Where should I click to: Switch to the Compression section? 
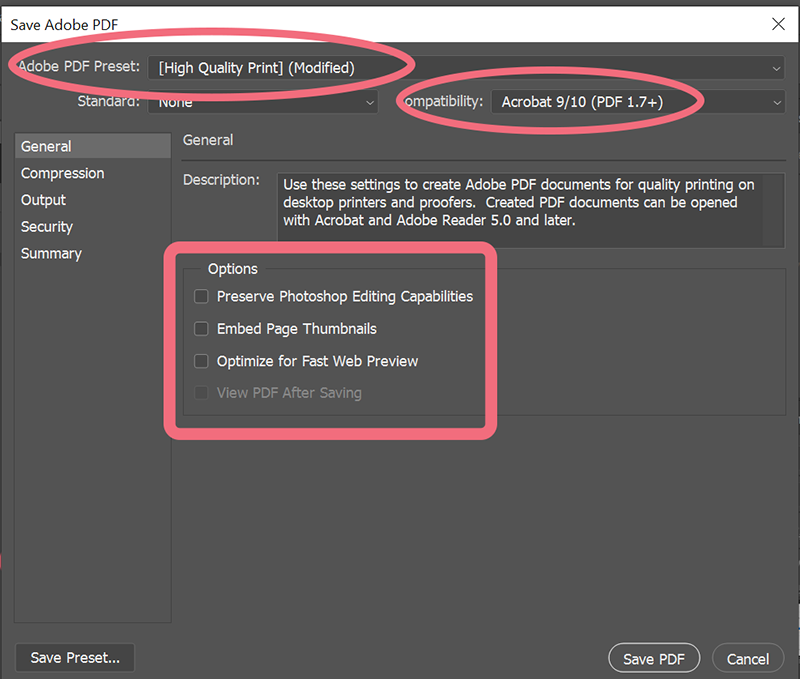62,172
